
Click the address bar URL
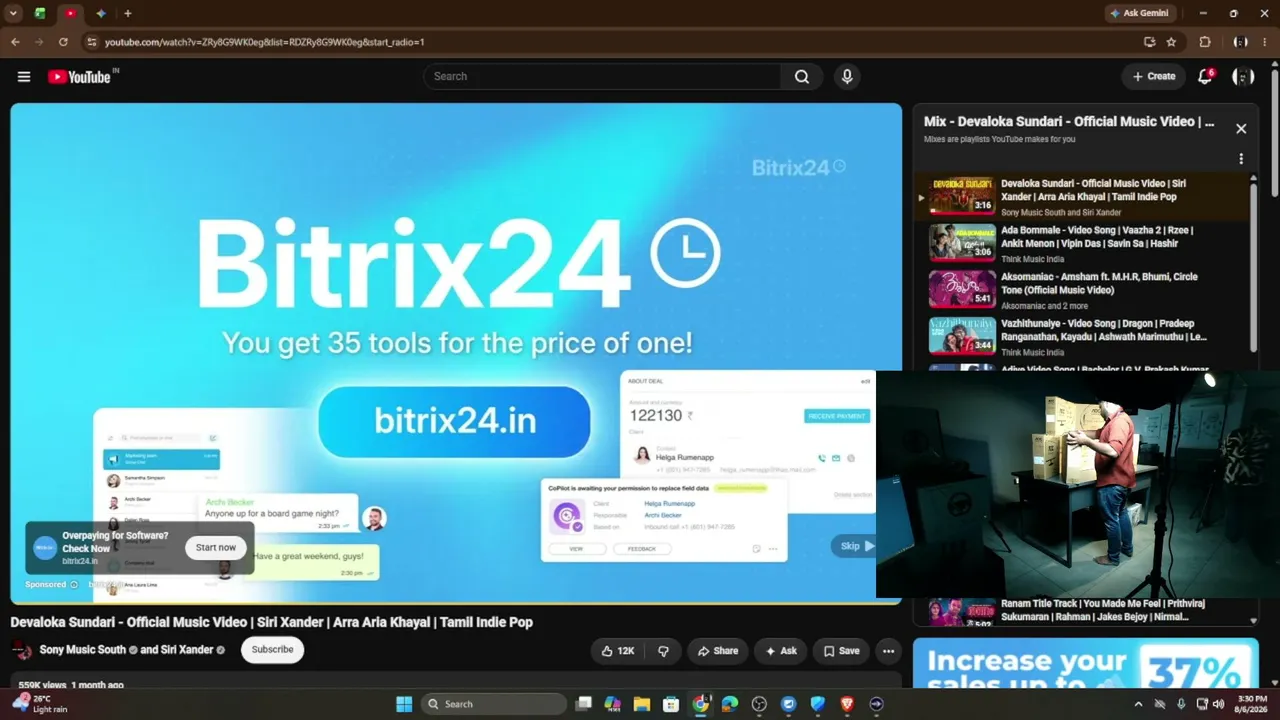265,42
